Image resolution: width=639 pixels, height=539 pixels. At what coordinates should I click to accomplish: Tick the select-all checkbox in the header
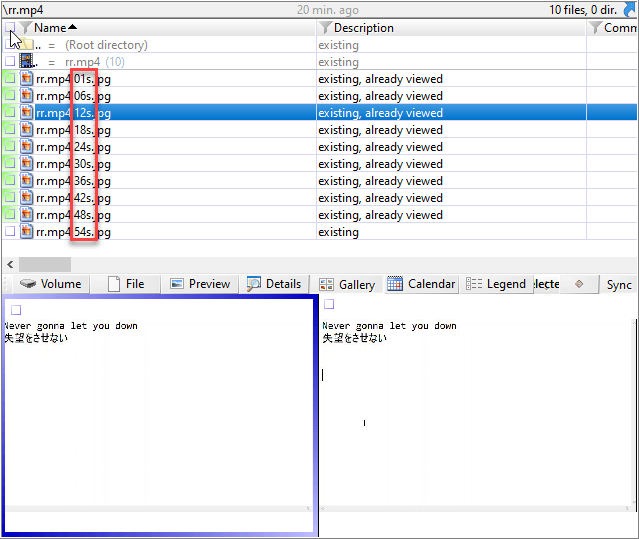click(9, 28)
